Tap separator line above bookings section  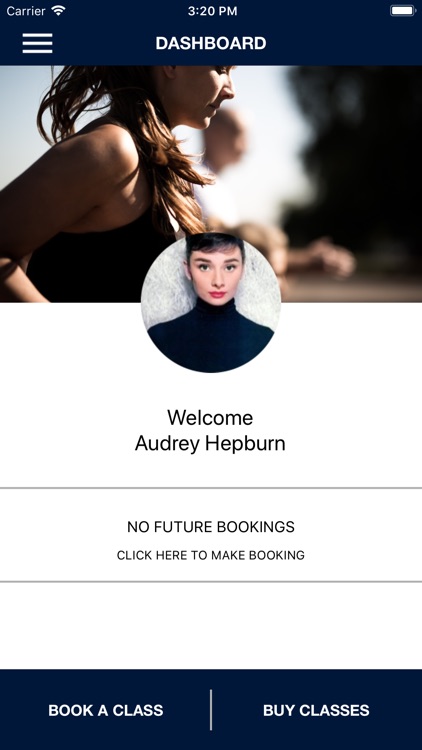tap(211, 488)
